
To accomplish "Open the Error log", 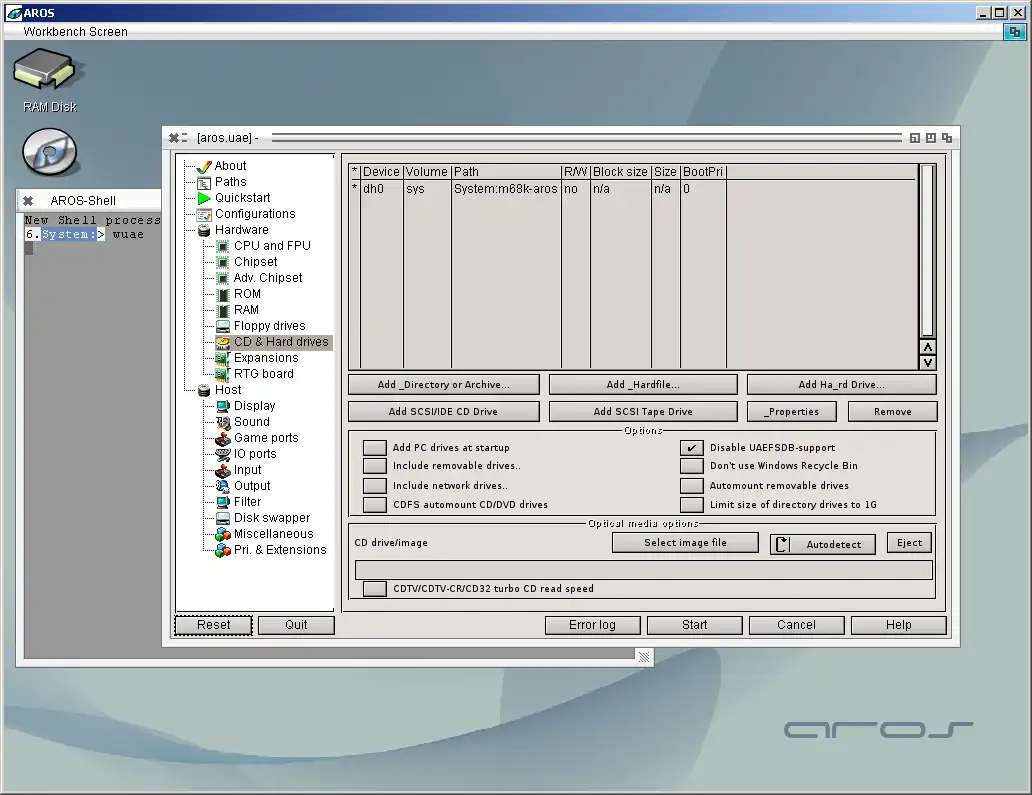I will (592, 625).
